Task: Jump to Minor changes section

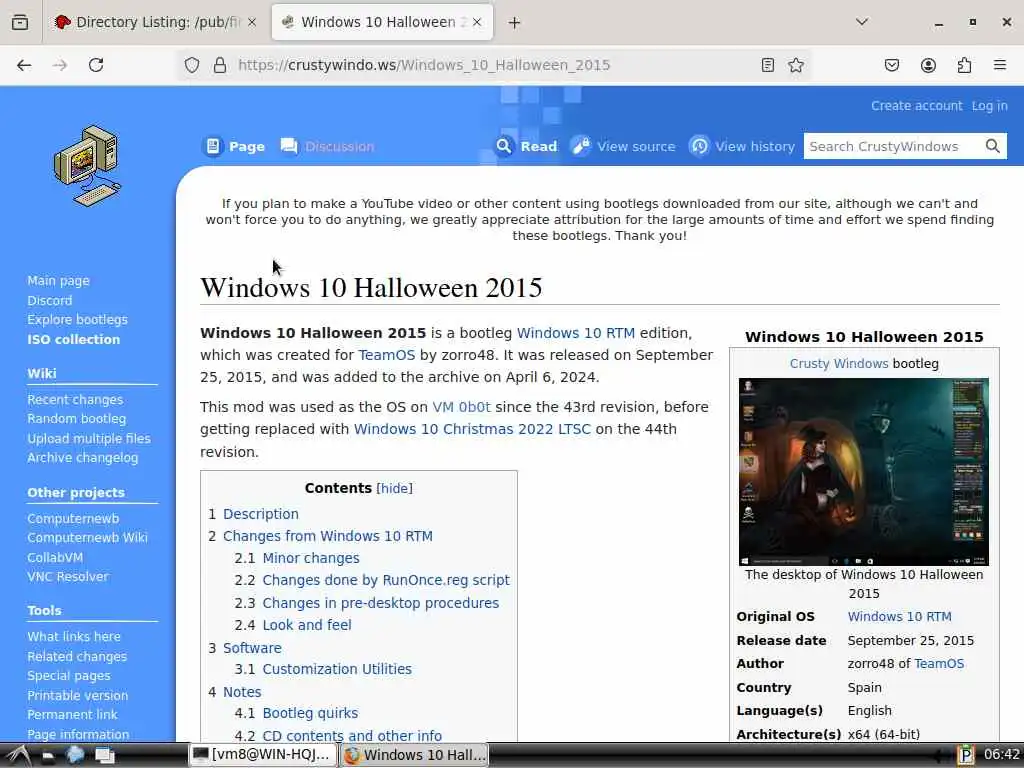Action: click(x=311, y=558)
